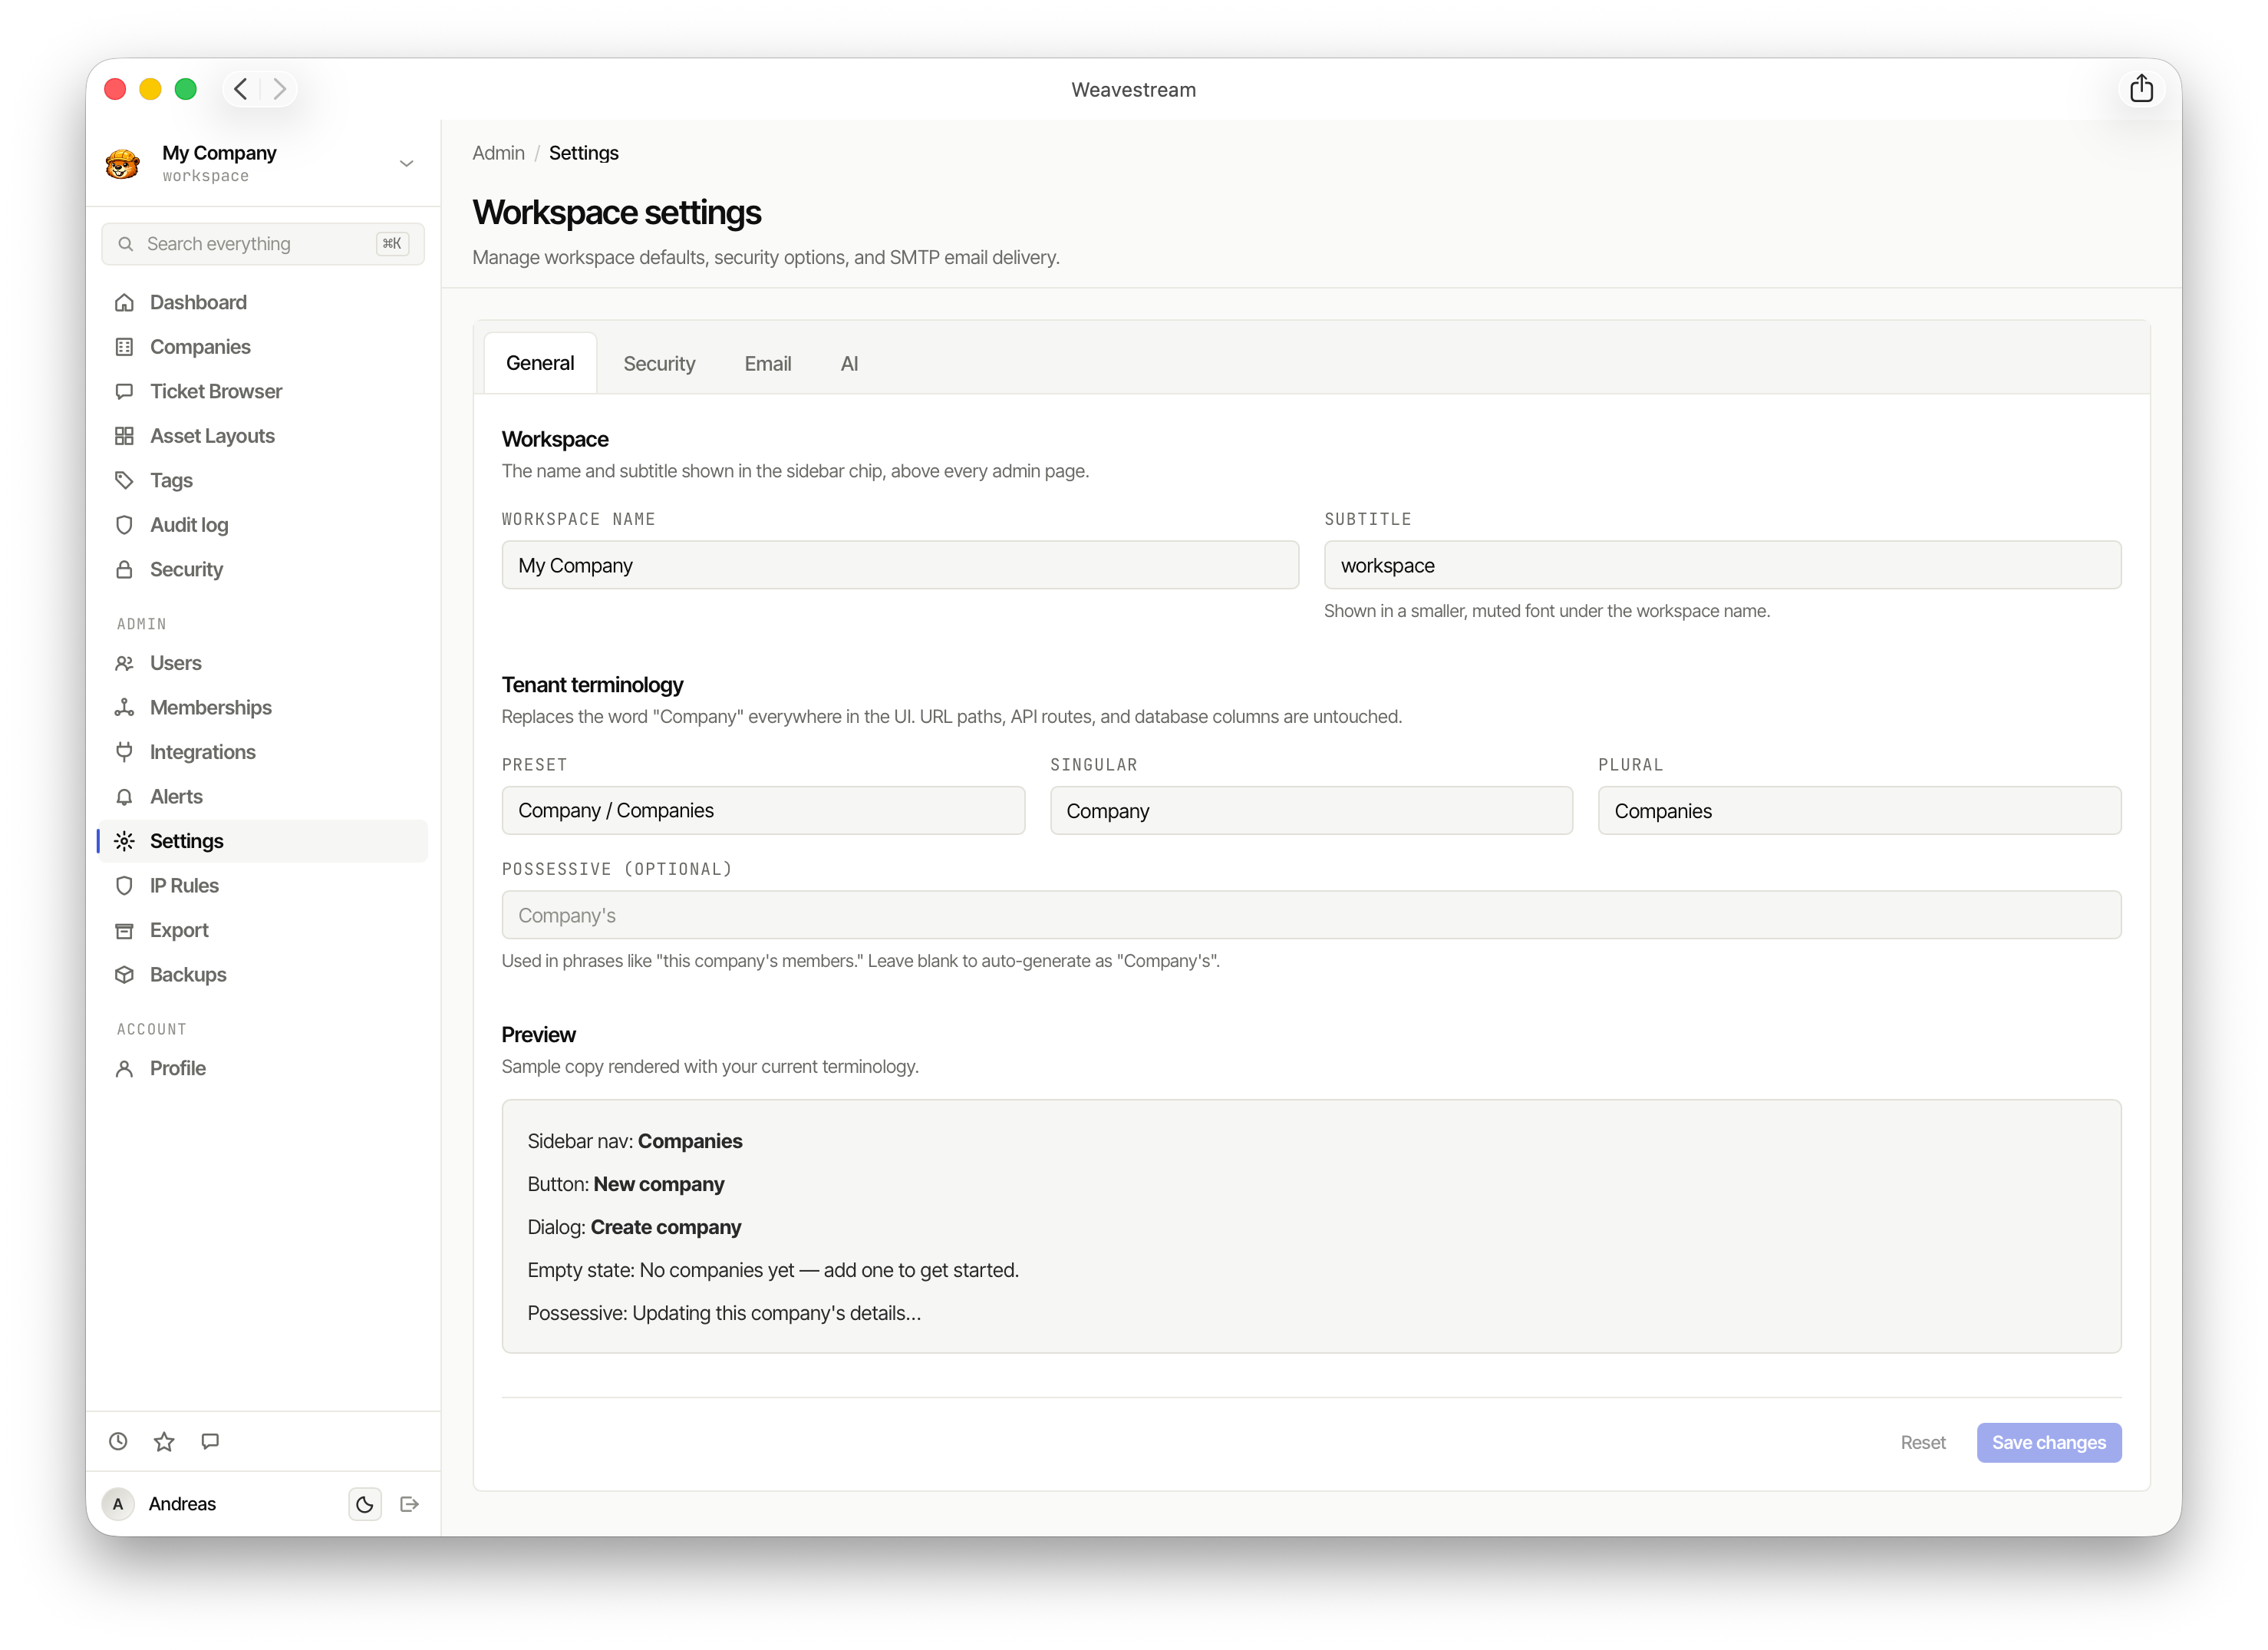Click the Asset Layouts grid icon

pos(124,436)
